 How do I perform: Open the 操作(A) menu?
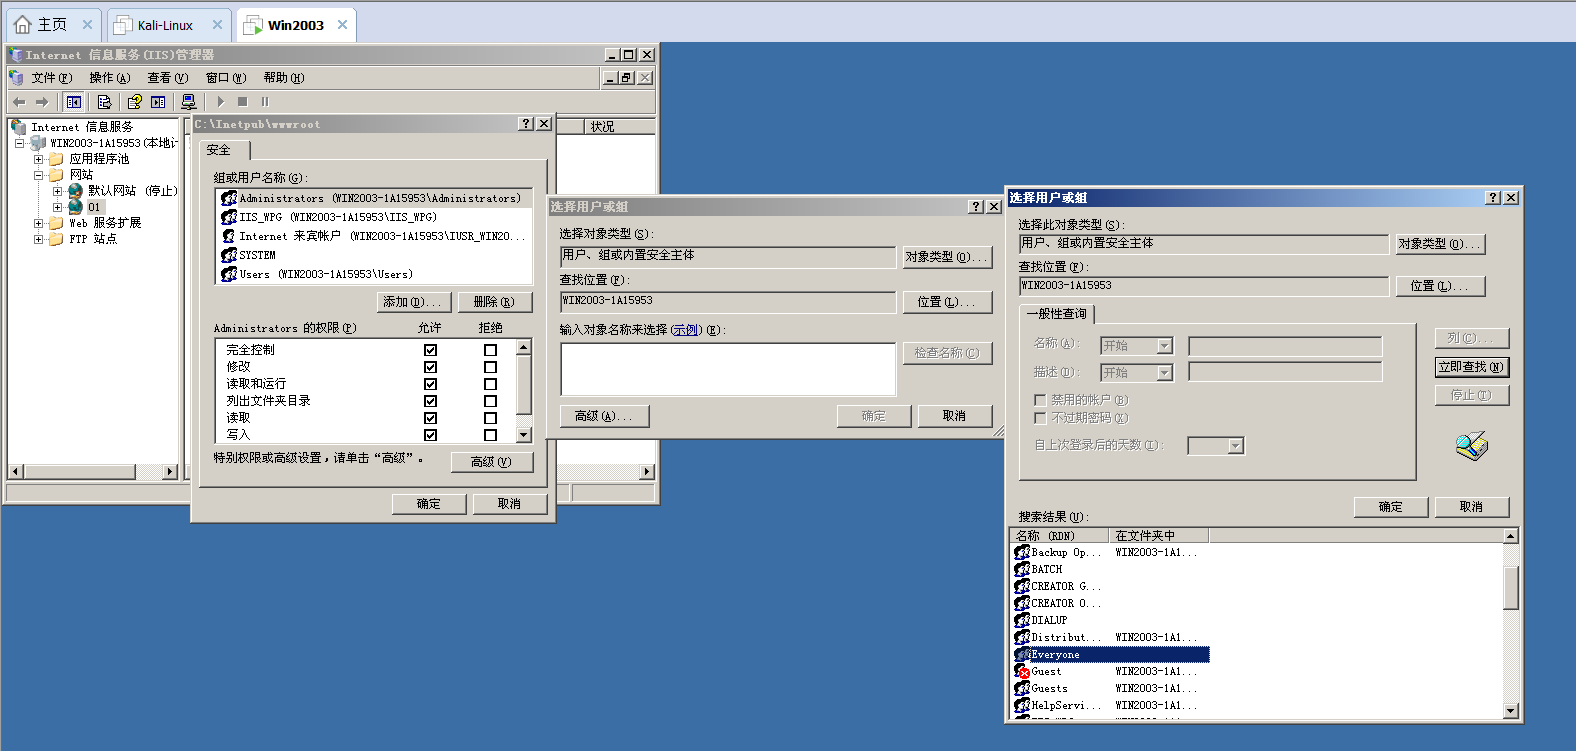click(x=109, y=78)
